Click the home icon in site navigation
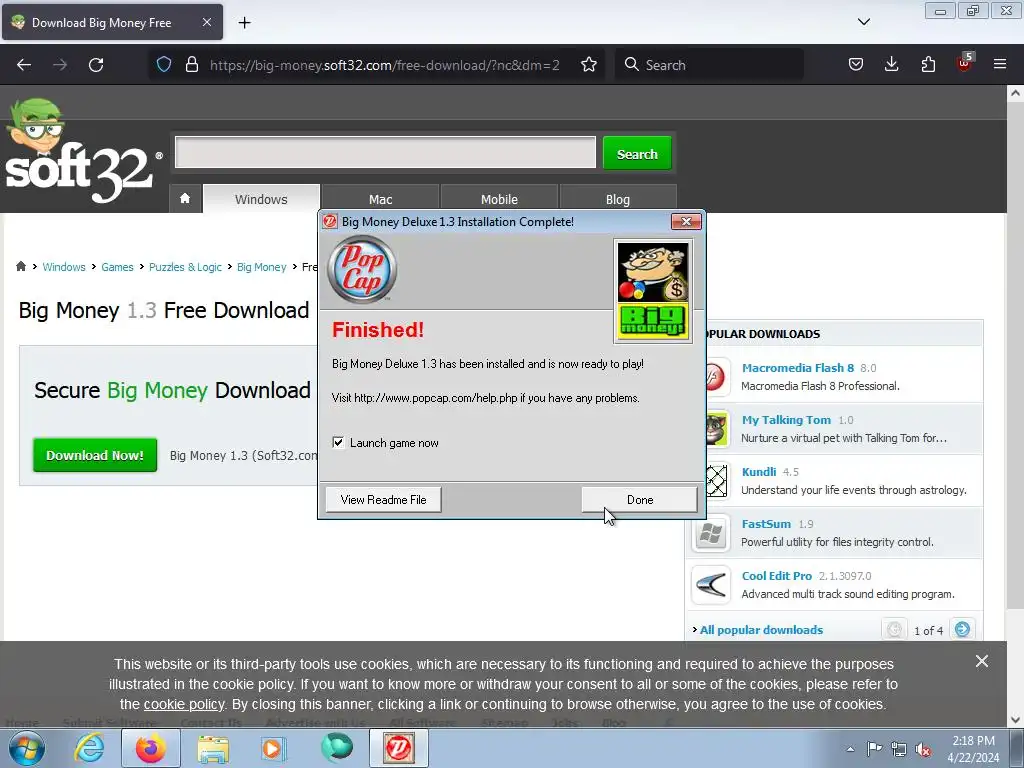1024x768 pixels. click(185, 199)
